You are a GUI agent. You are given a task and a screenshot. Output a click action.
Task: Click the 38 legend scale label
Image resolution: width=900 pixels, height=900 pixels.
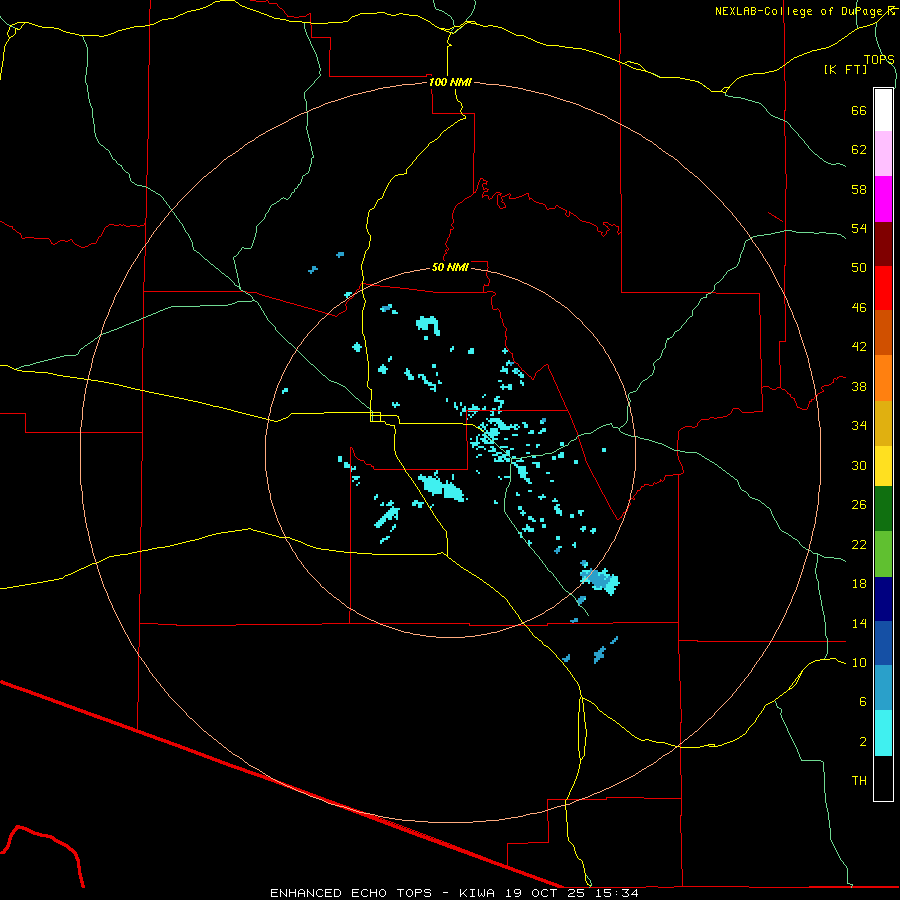(x=859, y=386)
